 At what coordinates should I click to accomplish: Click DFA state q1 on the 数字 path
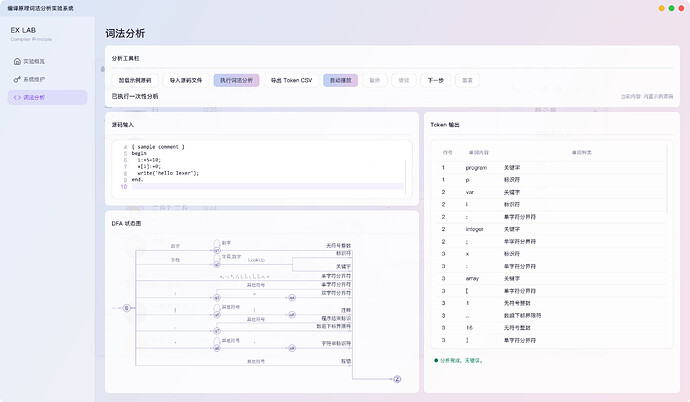click(217, 250)
